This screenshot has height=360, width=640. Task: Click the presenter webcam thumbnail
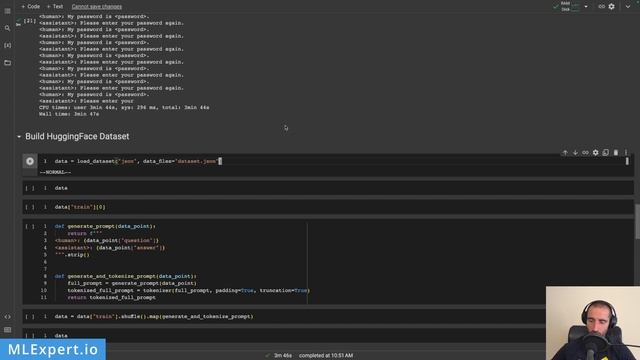click(593, 323)
